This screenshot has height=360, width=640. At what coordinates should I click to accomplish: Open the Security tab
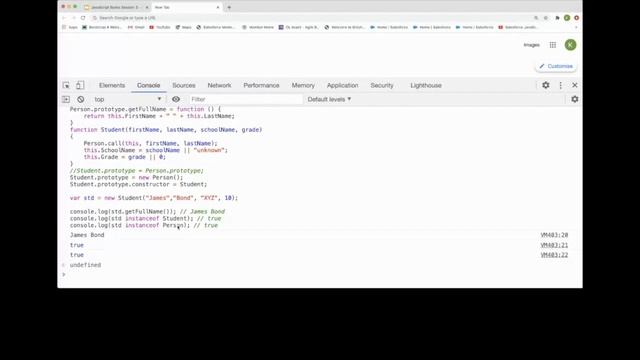pyautogui.click(x=382, y=85)
